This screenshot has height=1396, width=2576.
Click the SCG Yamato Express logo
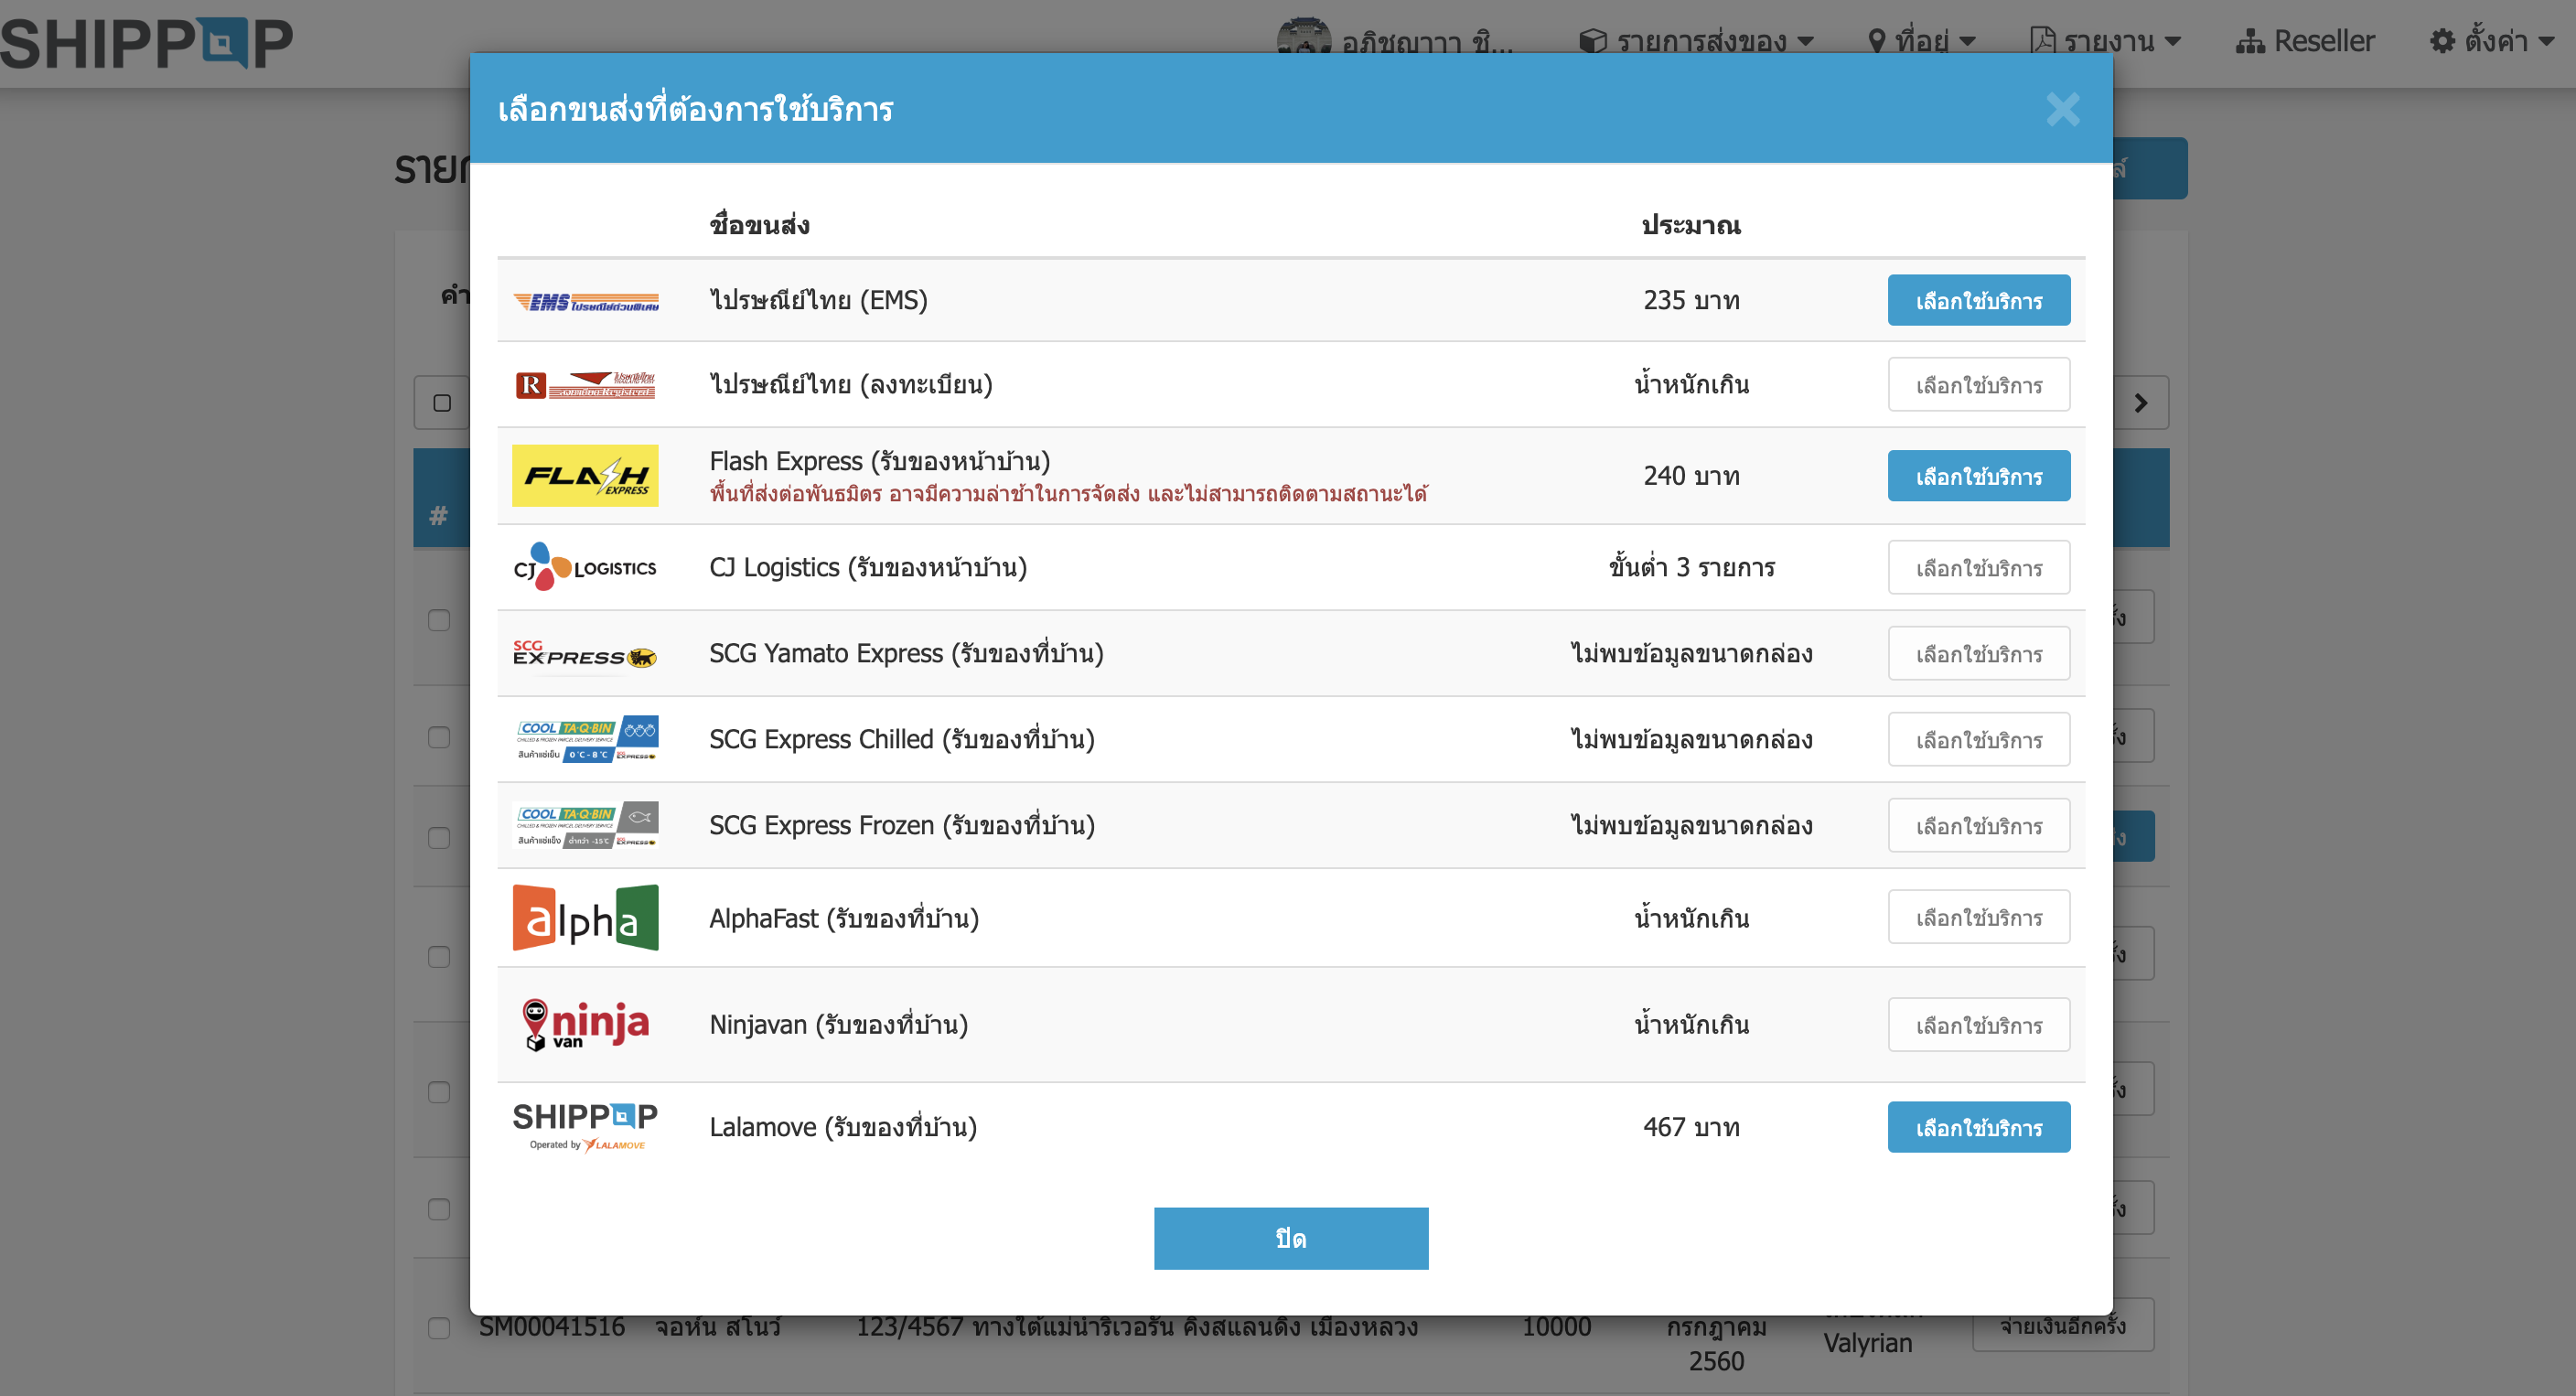click(x=585, y=655)
